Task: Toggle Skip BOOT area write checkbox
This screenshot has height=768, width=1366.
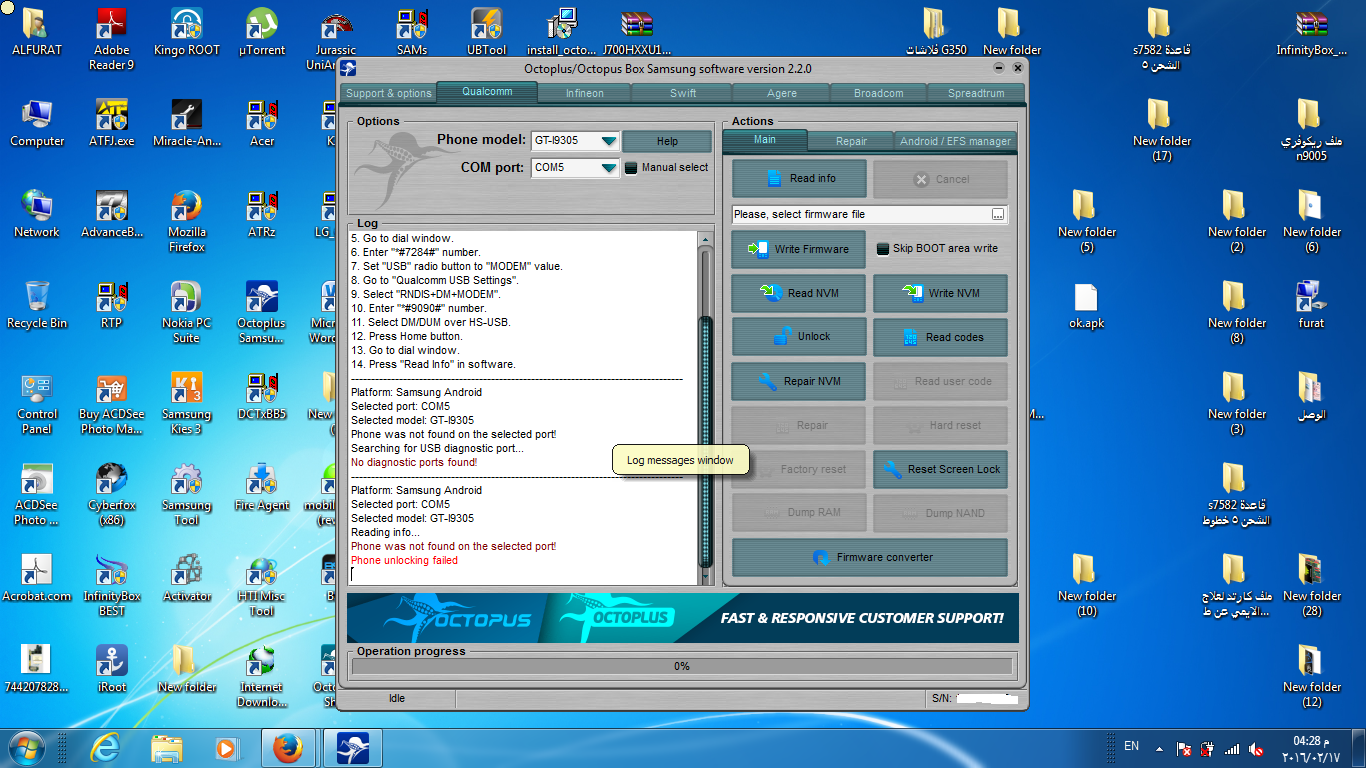Action: point(883,249)
